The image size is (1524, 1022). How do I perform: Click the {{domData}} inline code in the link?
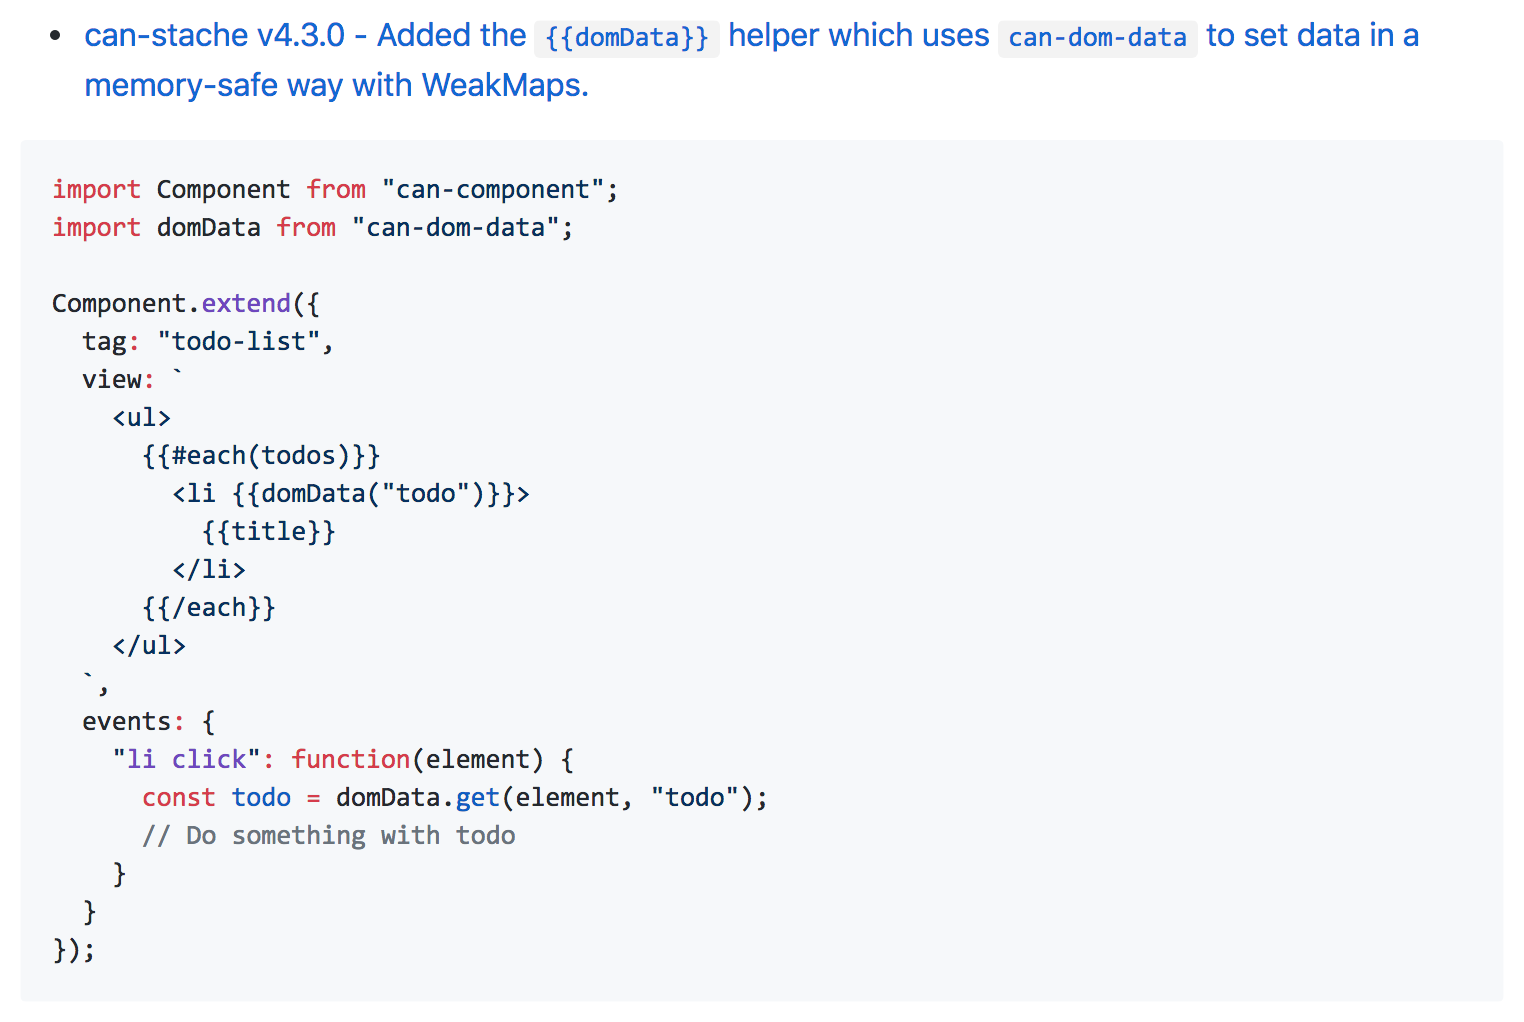click(x=627, y=37)
